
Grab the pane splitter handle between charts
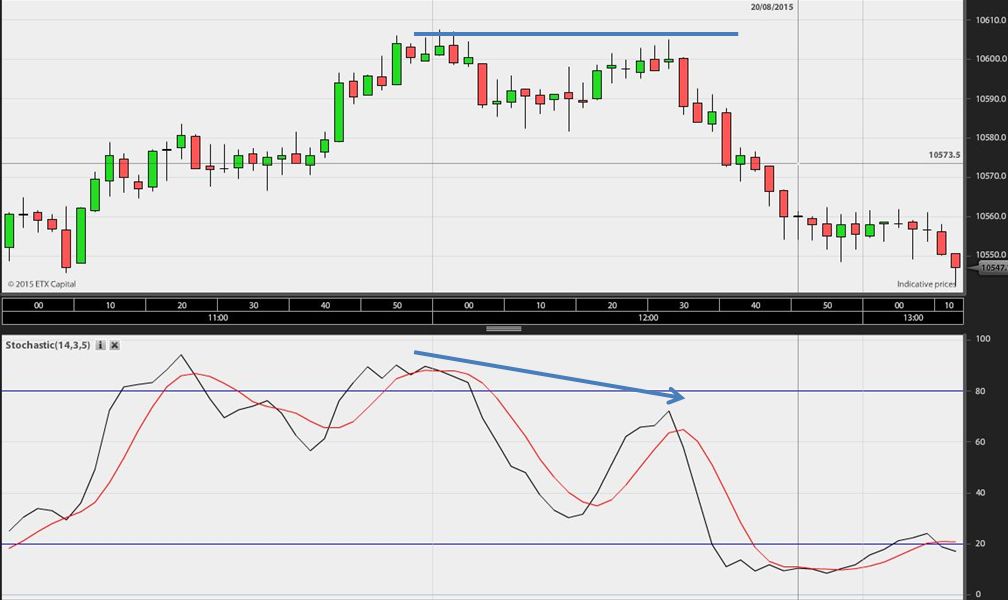(503, 329)
